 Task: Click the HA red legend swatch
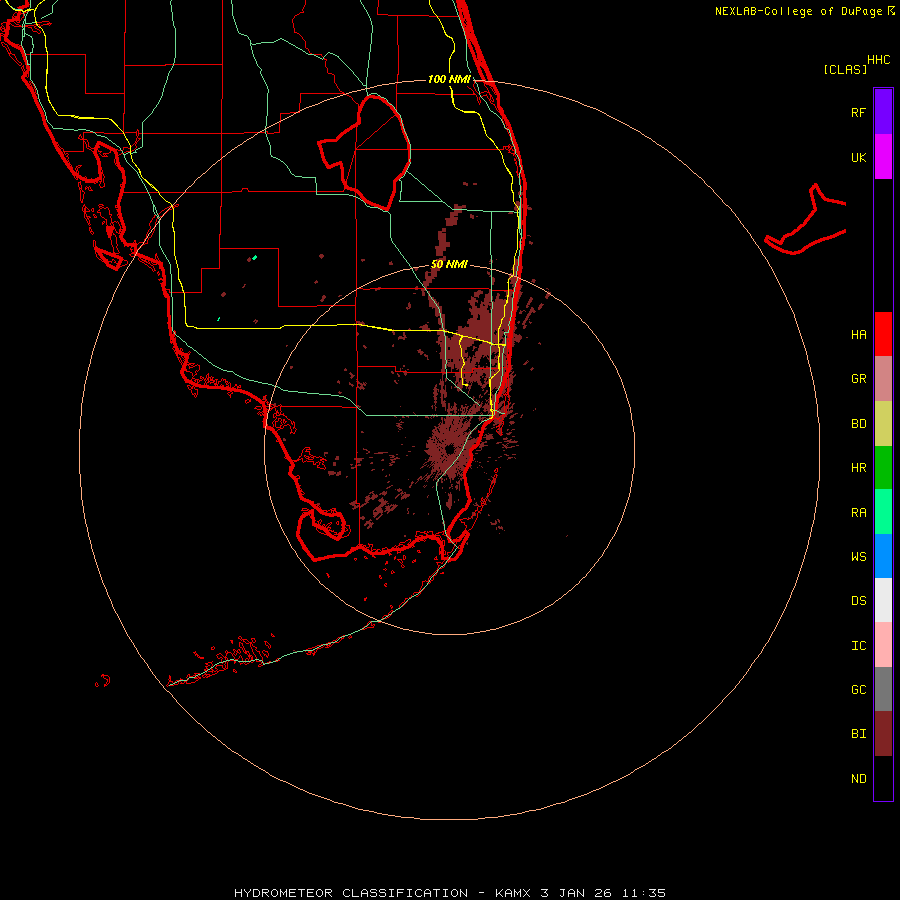click(883, 334)
